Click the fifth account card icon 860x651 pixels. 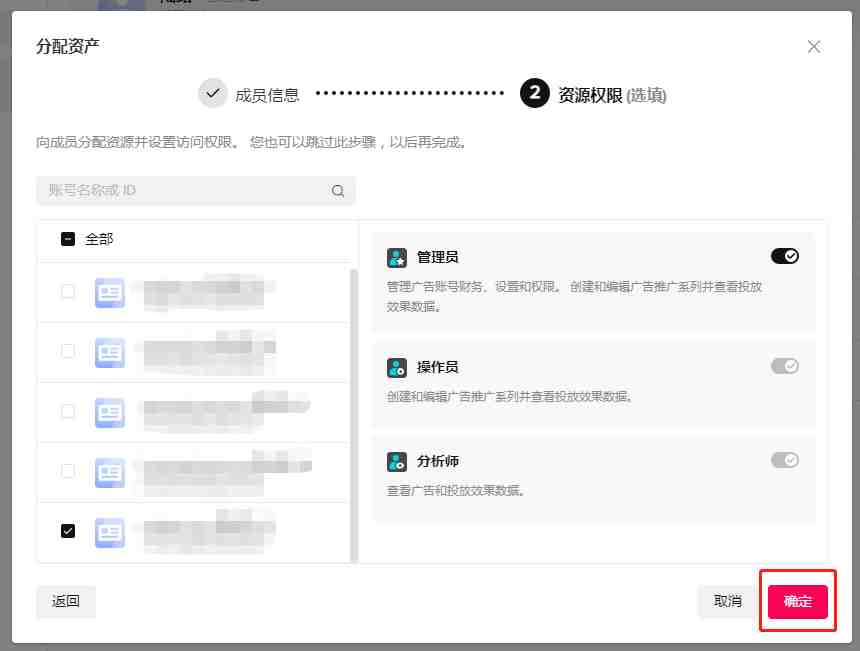click(x=109, y=532)
